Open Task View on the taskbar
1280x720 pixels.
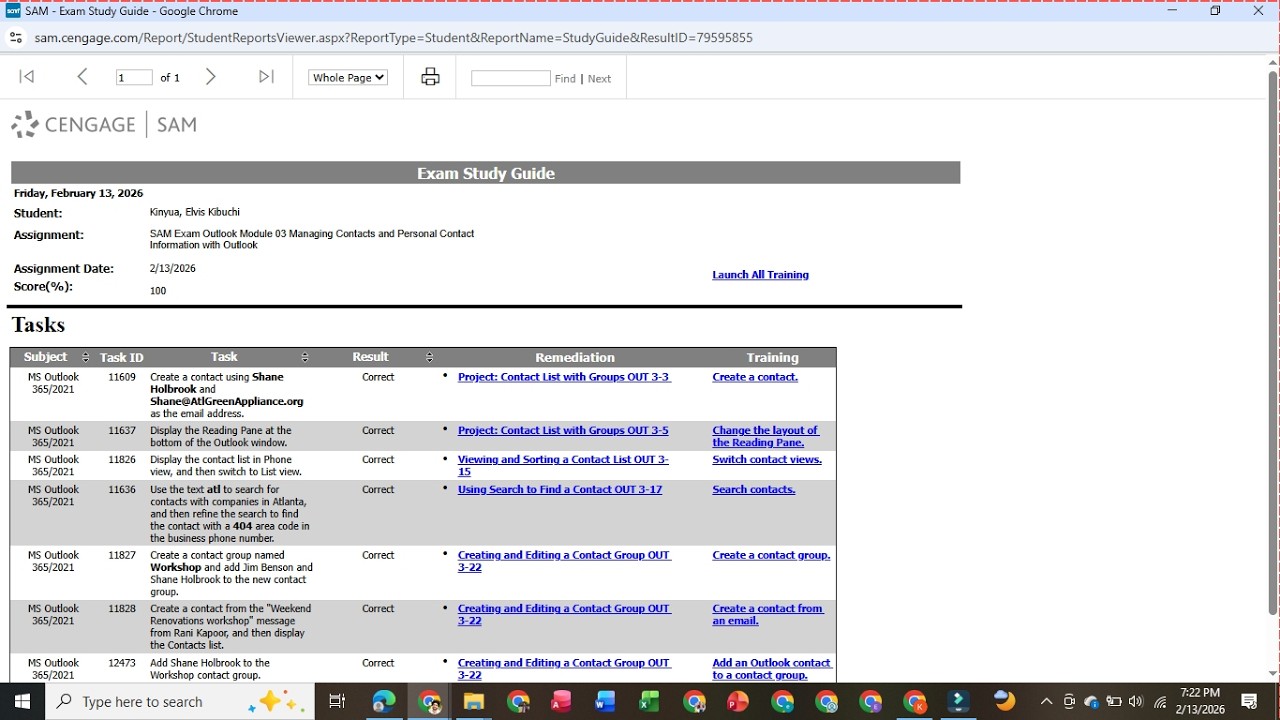(337, 702)
